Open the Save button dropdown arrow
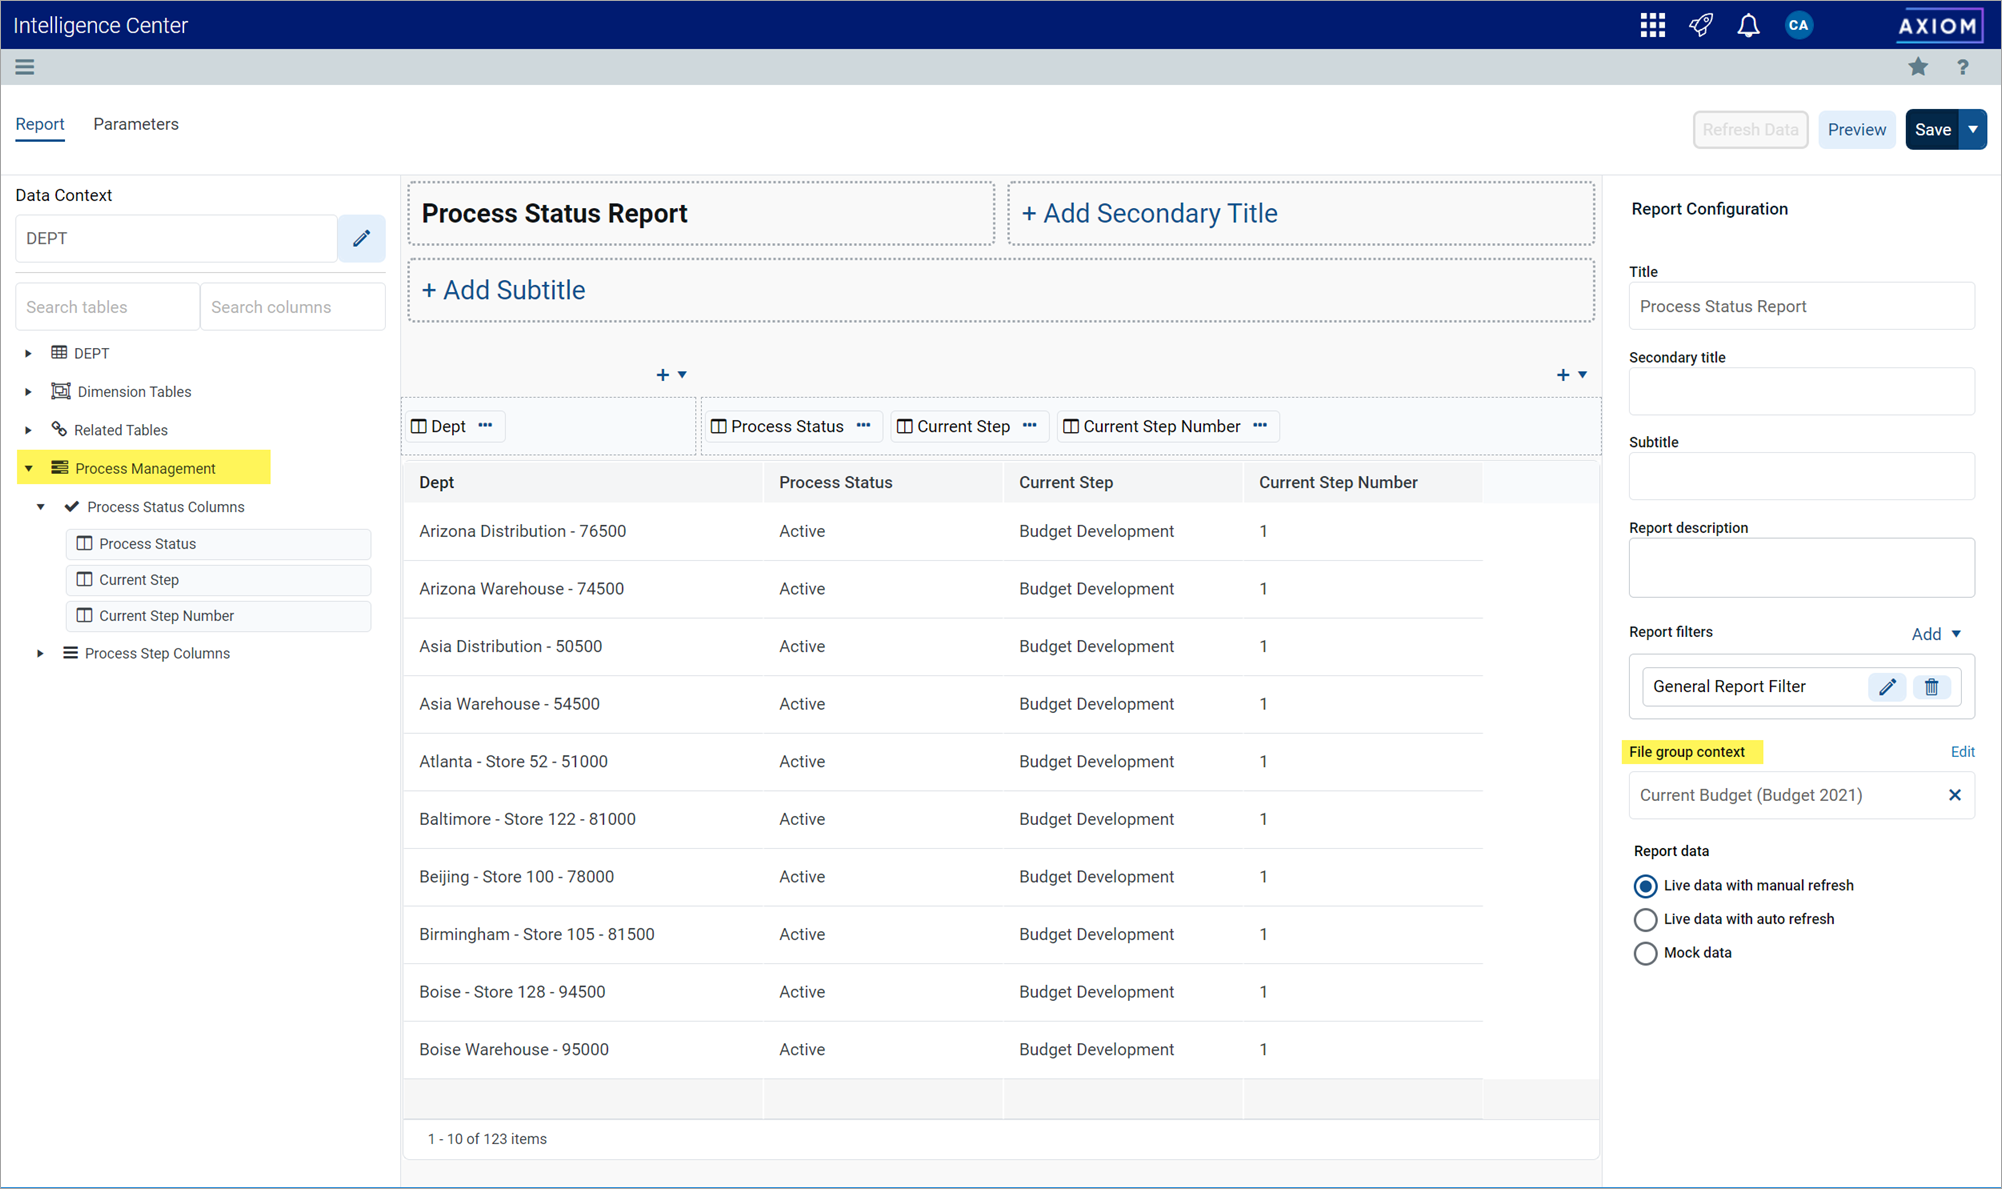Viewport: 2002px width, 1189px height. click(1973, 130)
